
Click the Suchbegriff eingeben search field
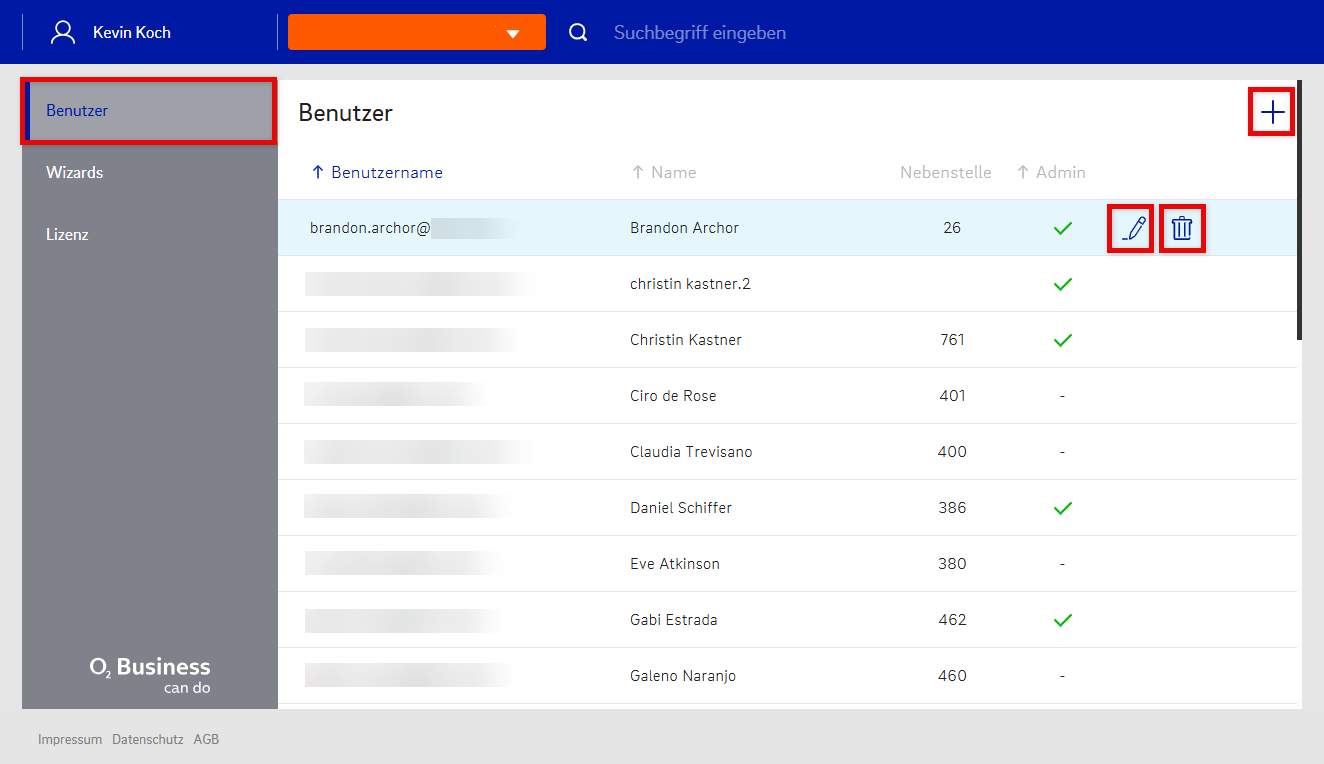700,33
